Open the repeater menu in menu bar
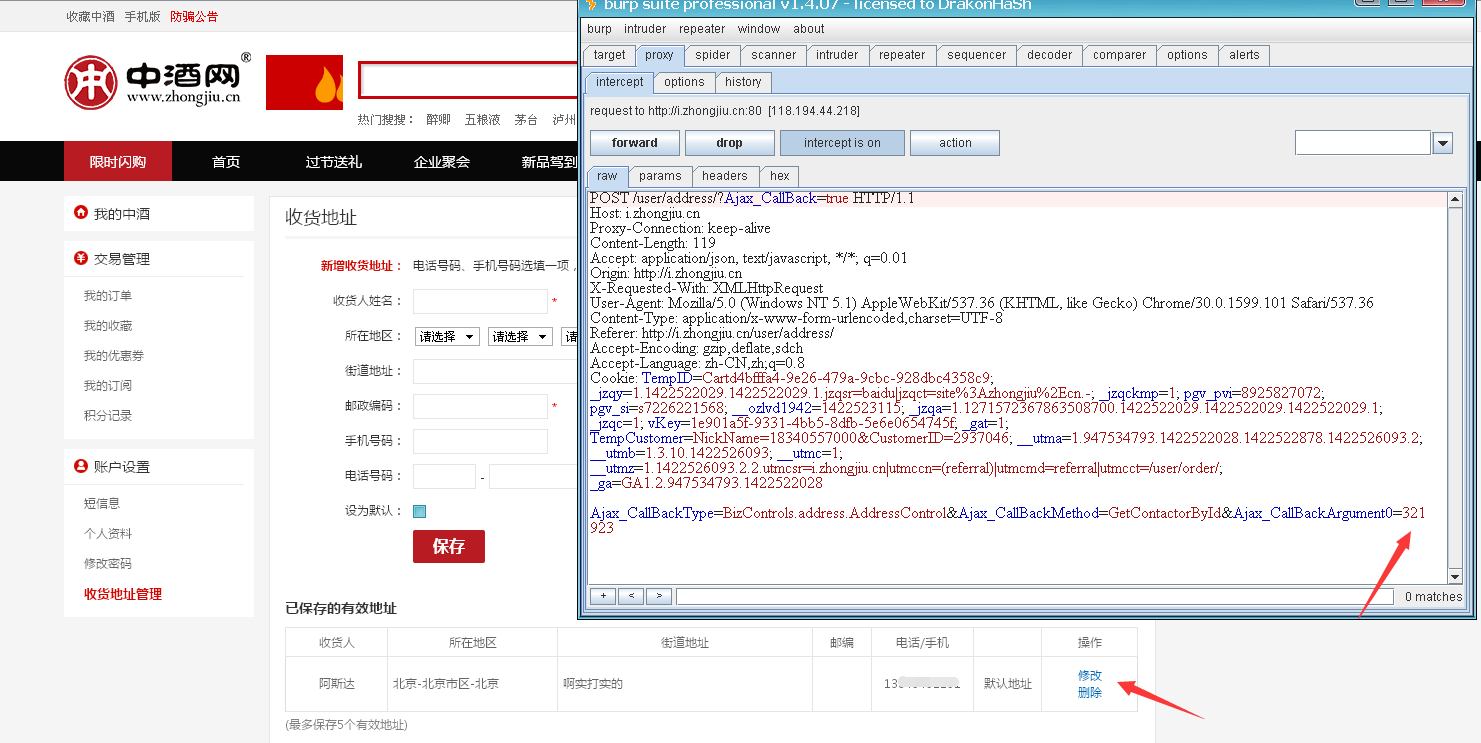The image size is (1481, 743). point(702,29)
